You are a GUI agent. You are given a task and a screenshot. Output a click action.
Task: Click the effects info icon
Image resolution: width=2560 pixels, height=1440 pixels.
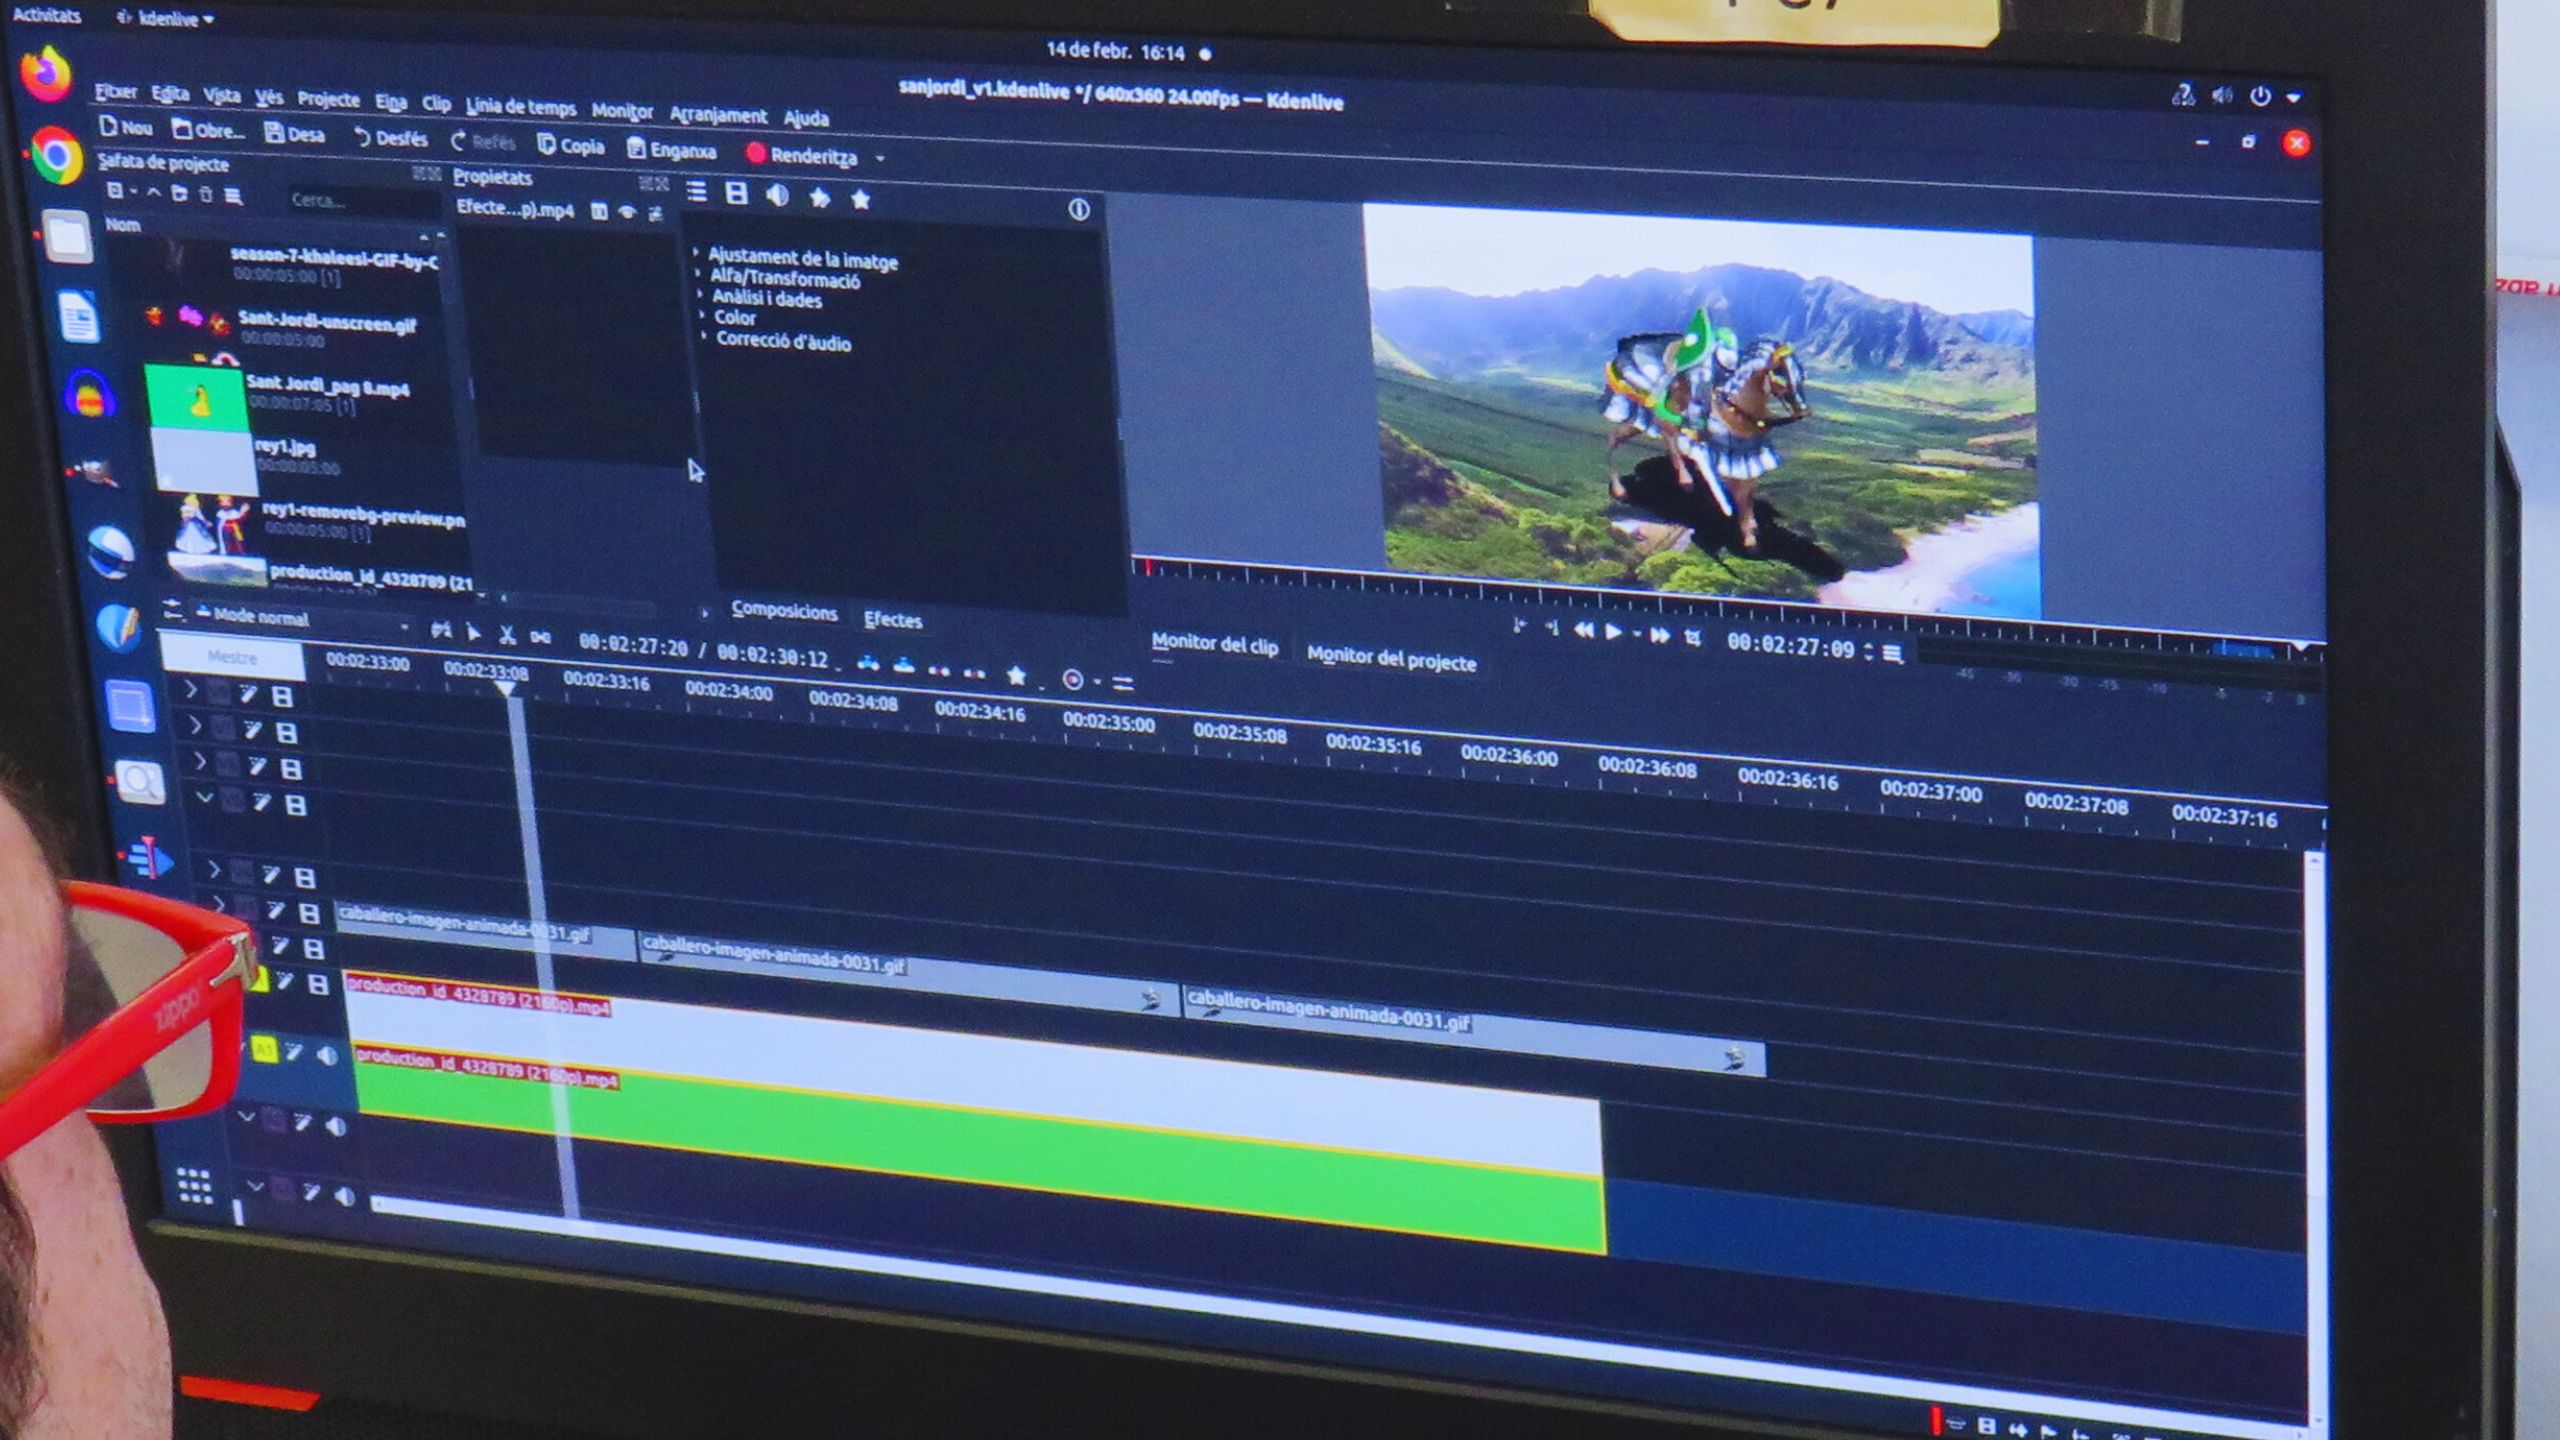pyautogui.click(x=1079, y=209)
